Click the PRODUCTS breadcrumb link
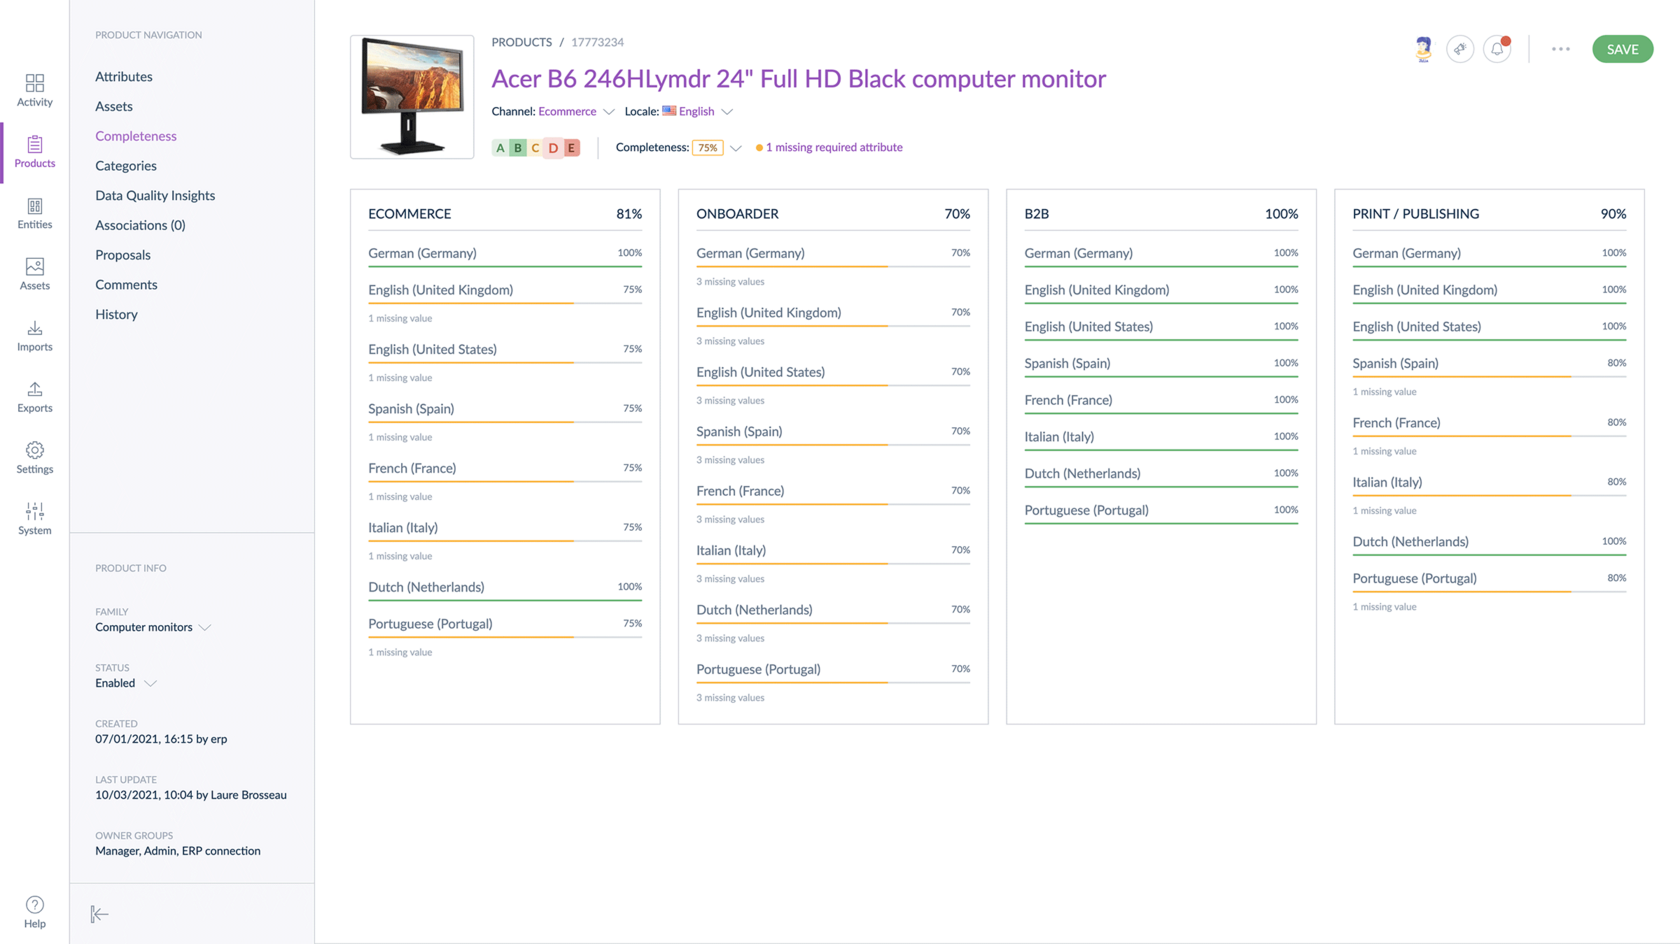 click(521, 42)
